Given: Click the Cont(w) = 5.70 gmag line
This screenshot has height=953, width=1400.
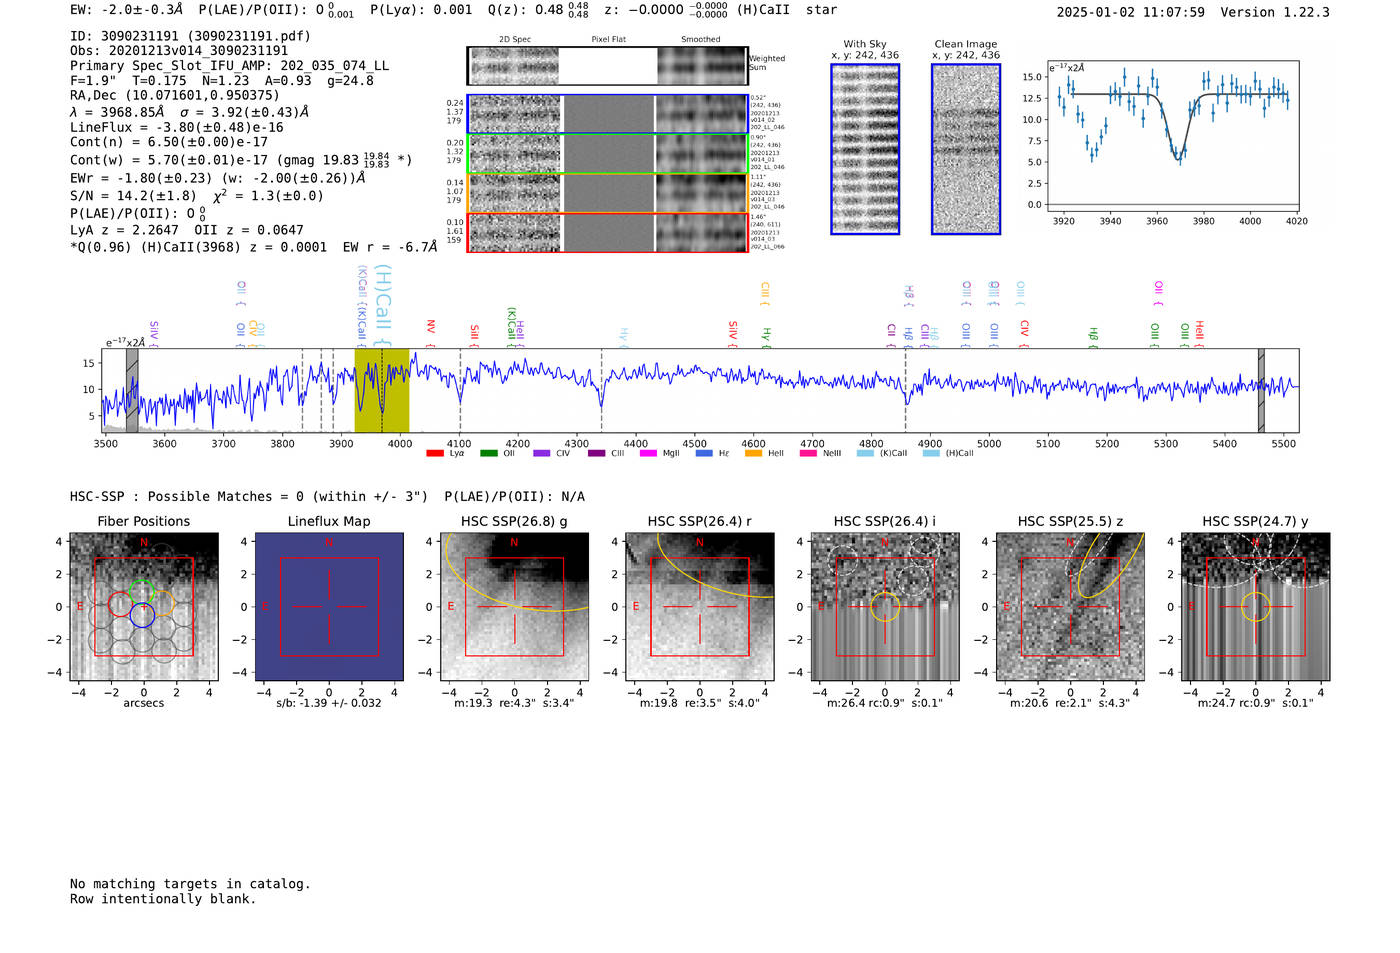Looking at the screenshot, I should (241, 159).
